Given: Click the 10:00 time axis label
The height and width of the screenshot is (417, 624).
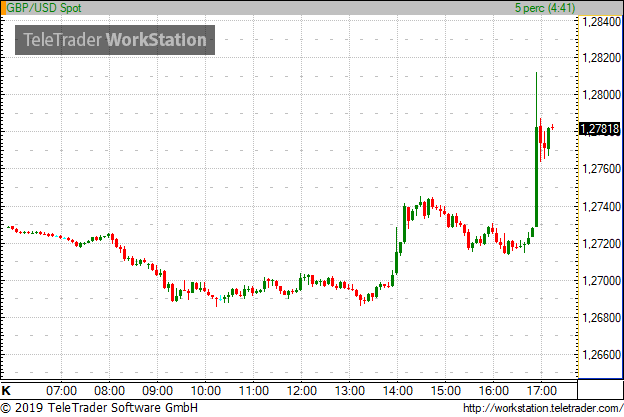Looking at the screenshot, I should pos(206,391).
